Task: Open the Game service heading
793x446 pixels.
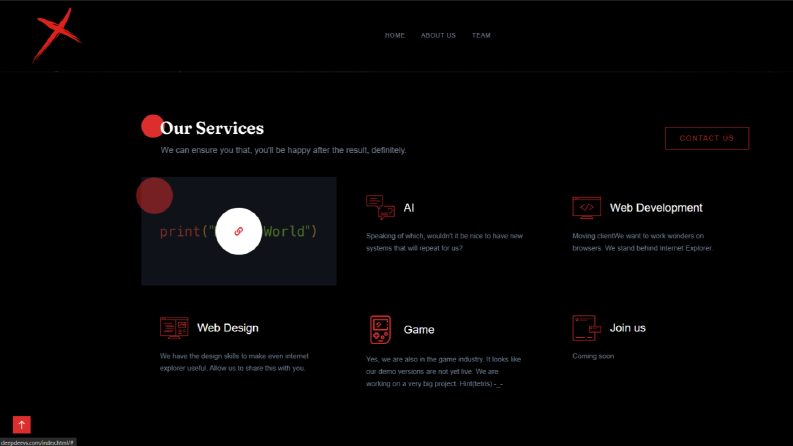Action: point(419,330)
